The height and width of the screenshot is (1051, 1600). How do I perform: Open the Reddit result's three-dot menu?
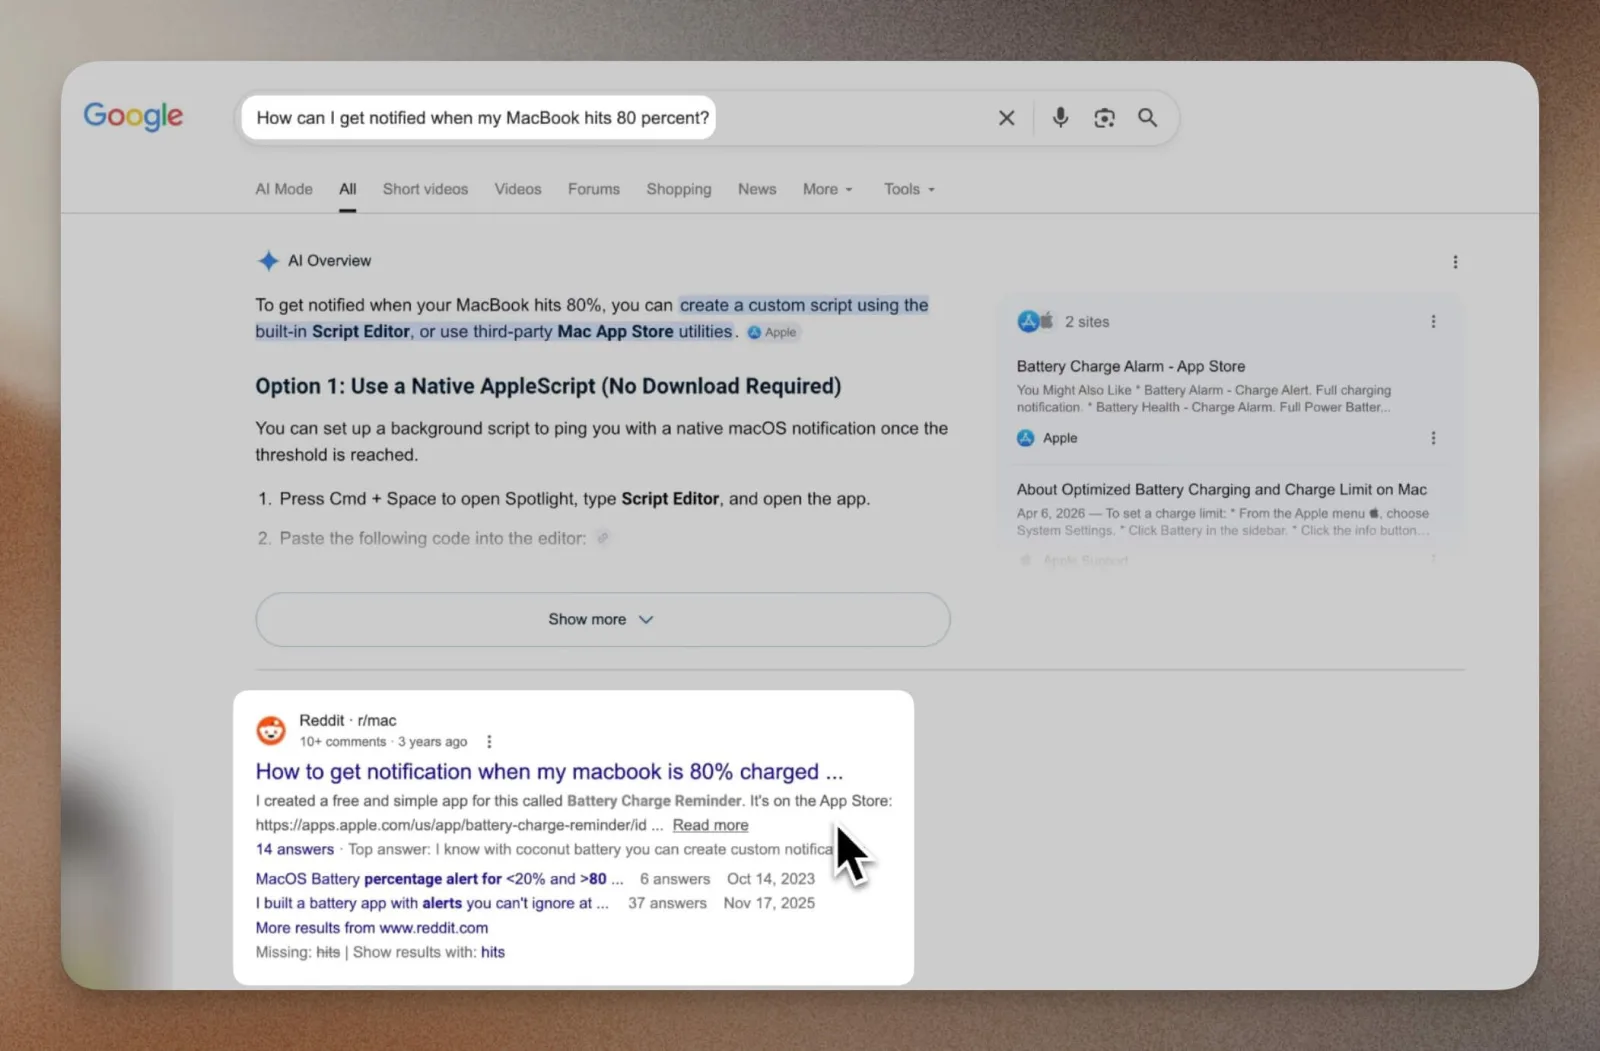click(489, 742)
